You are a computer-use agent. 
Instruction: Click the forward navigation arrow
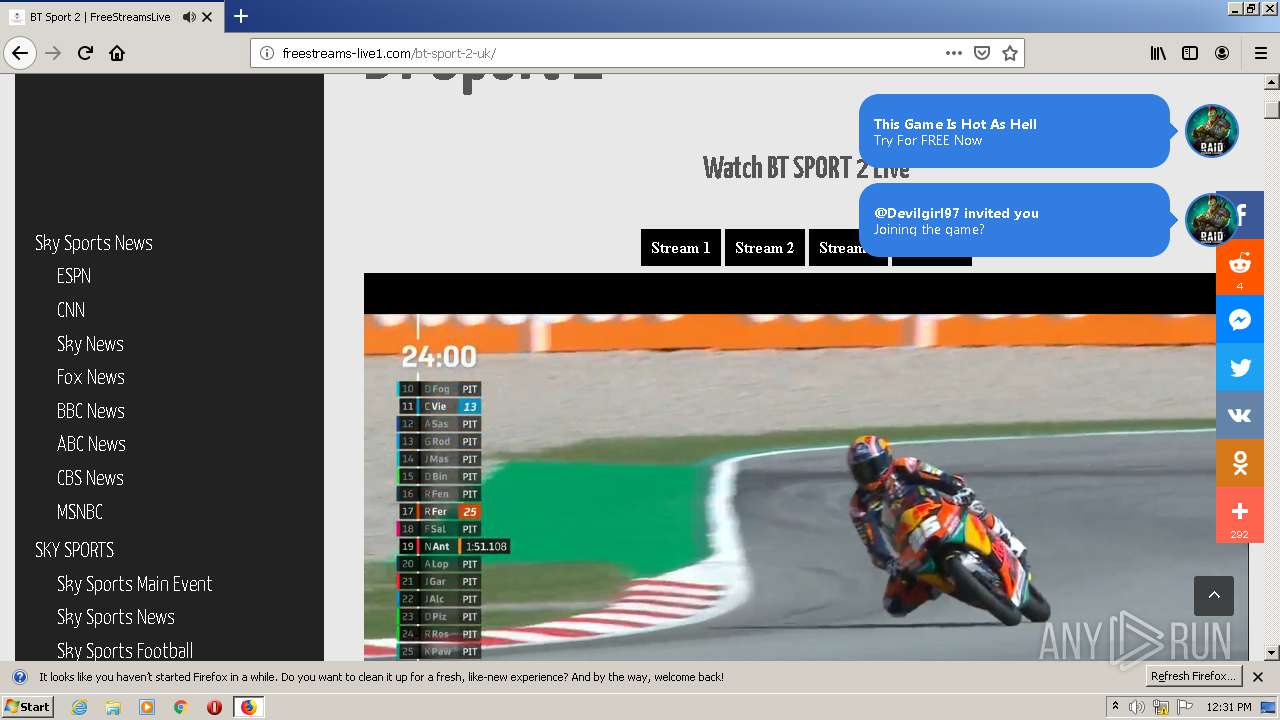(53, 53)
